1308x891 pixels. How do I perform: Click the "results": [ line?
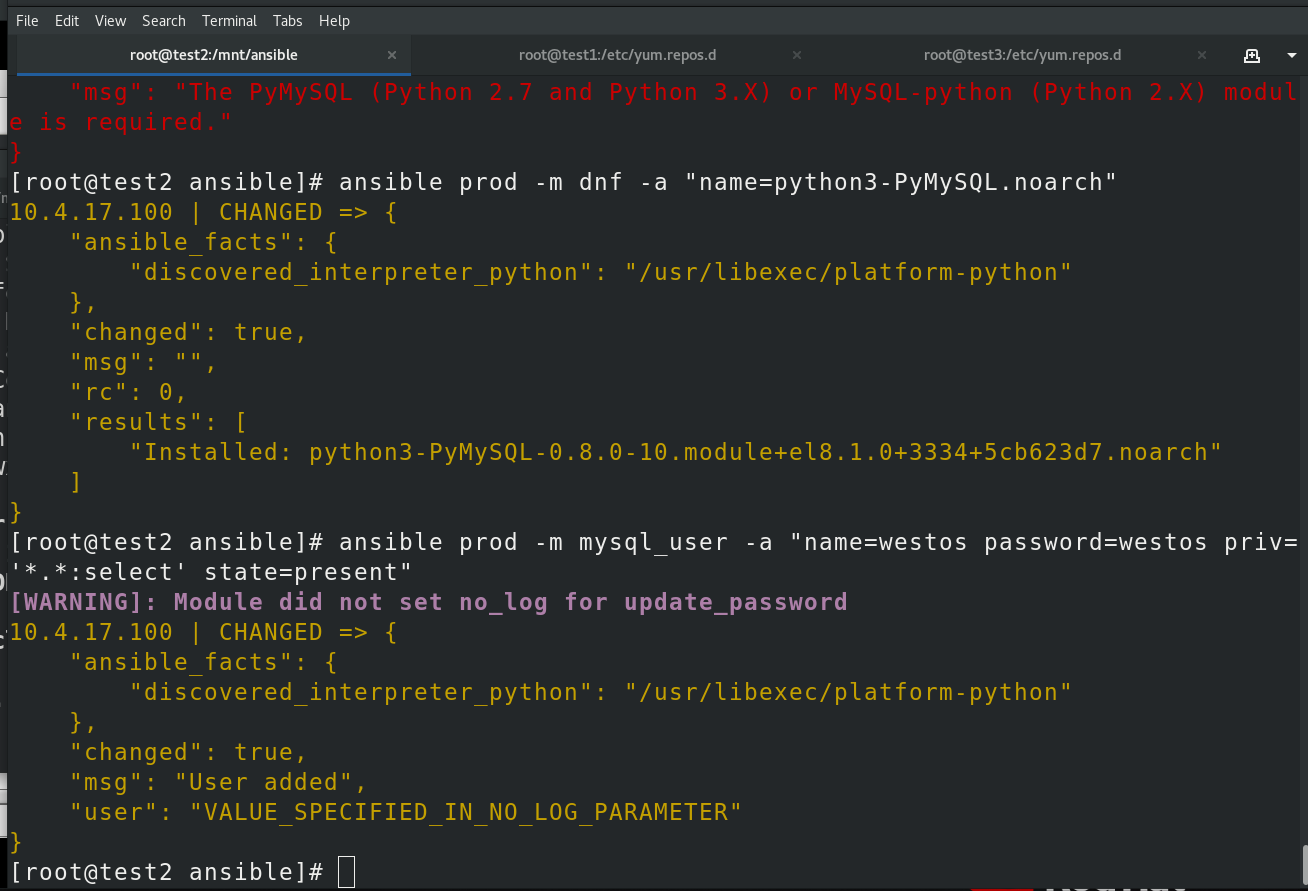point(159,422)
